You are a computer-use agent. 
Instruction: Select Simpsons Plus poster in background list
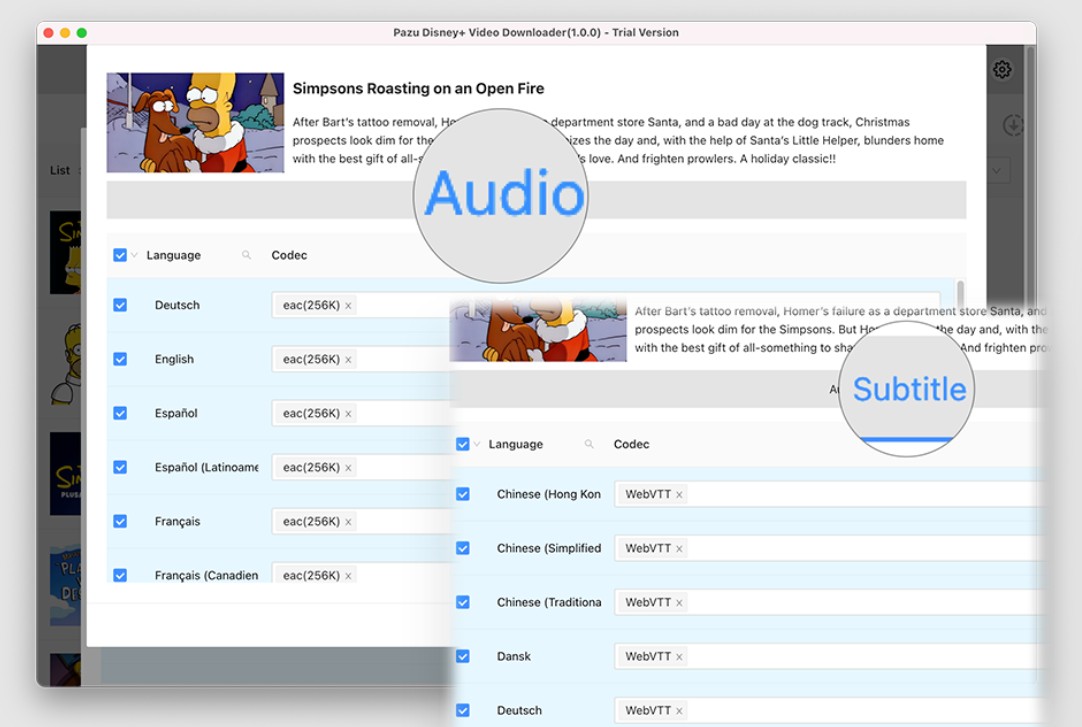point(66,473)
